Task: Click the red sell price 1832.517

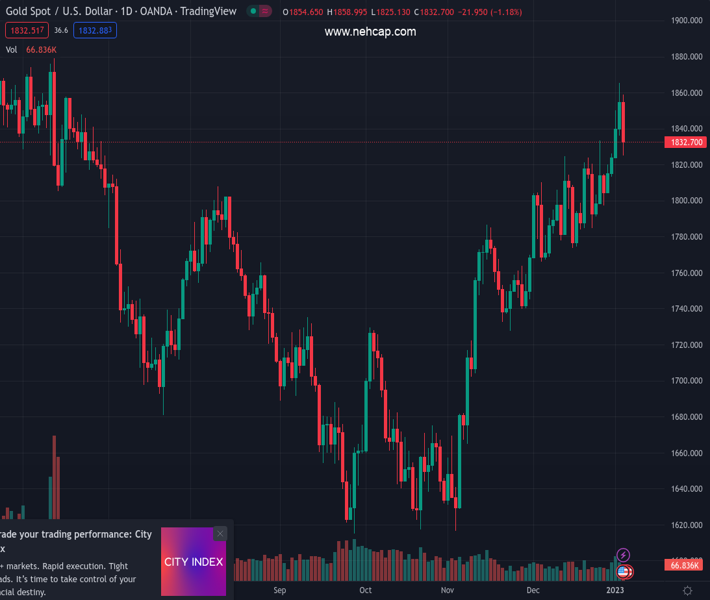Action: coord(26,31)
